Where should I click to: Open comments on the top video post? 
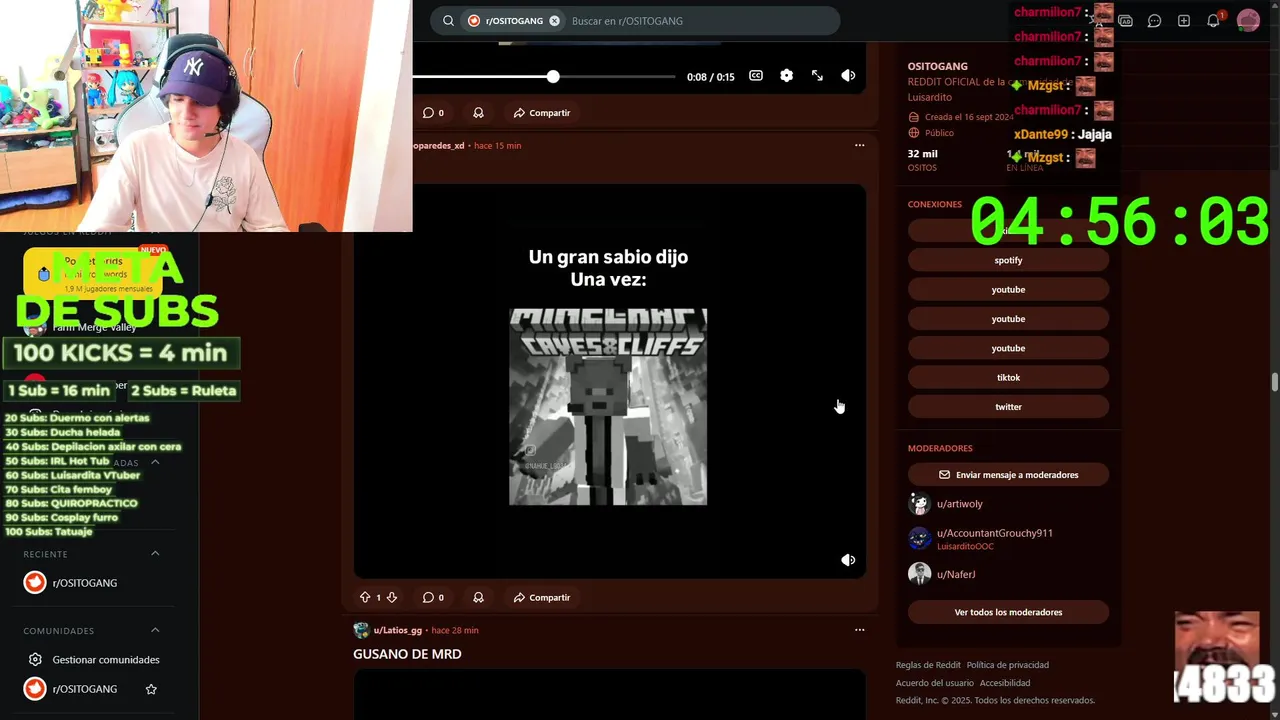pos(433,113)
